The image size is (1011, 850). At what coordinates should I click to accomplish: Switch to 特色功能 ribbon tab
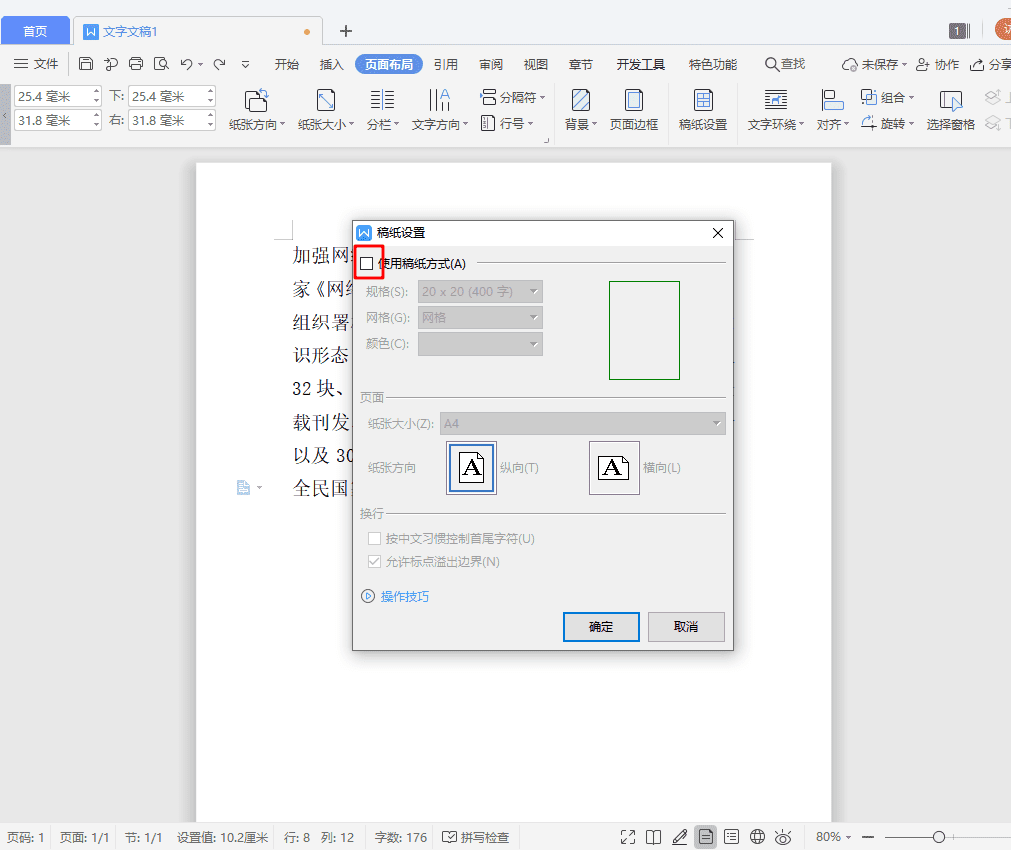click(712, 64)
